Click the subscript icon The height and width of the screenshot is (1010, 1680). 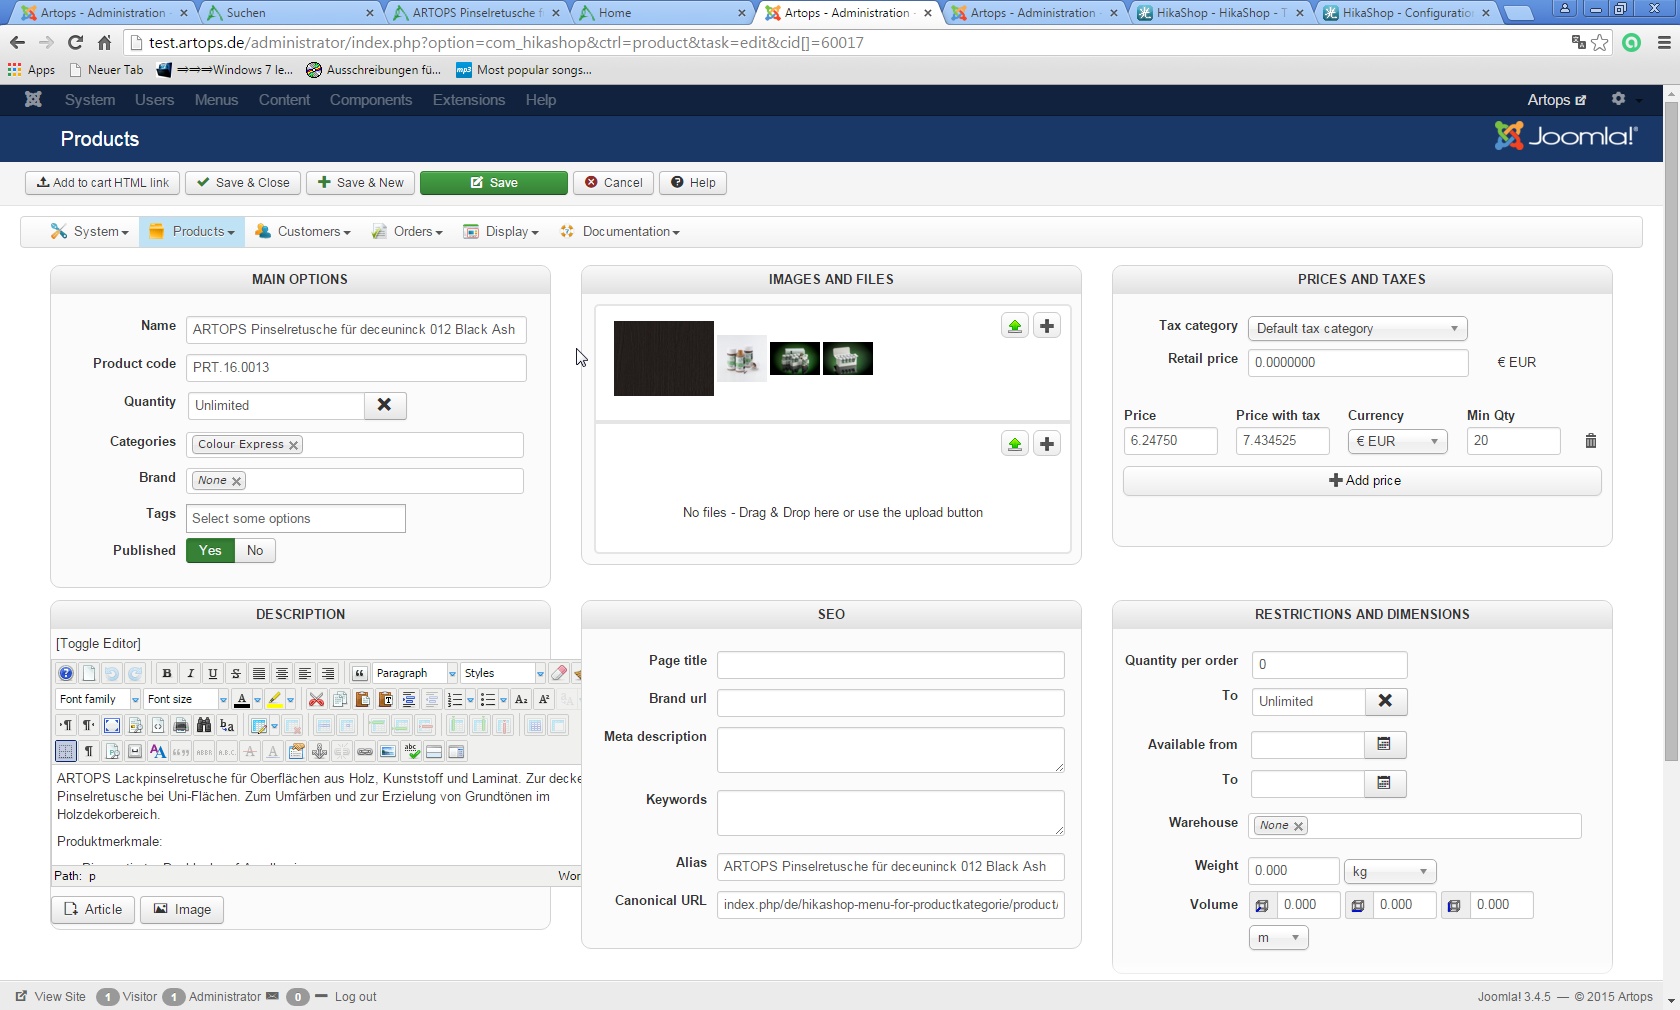pyautogui.click(x=521, y=699)
